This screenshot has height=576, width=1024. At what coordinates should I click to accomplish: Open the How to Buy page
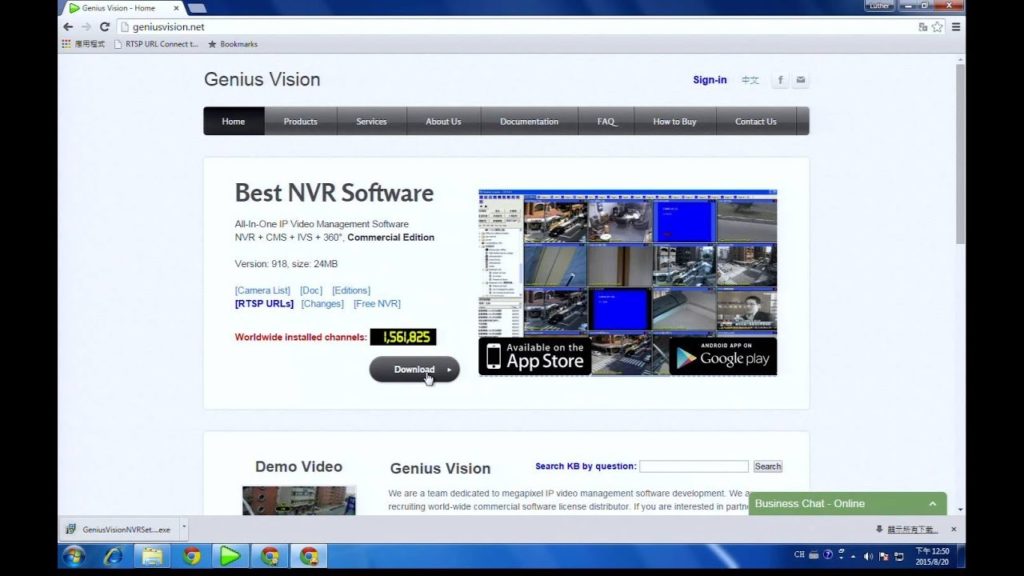click(x=674, y=122)
